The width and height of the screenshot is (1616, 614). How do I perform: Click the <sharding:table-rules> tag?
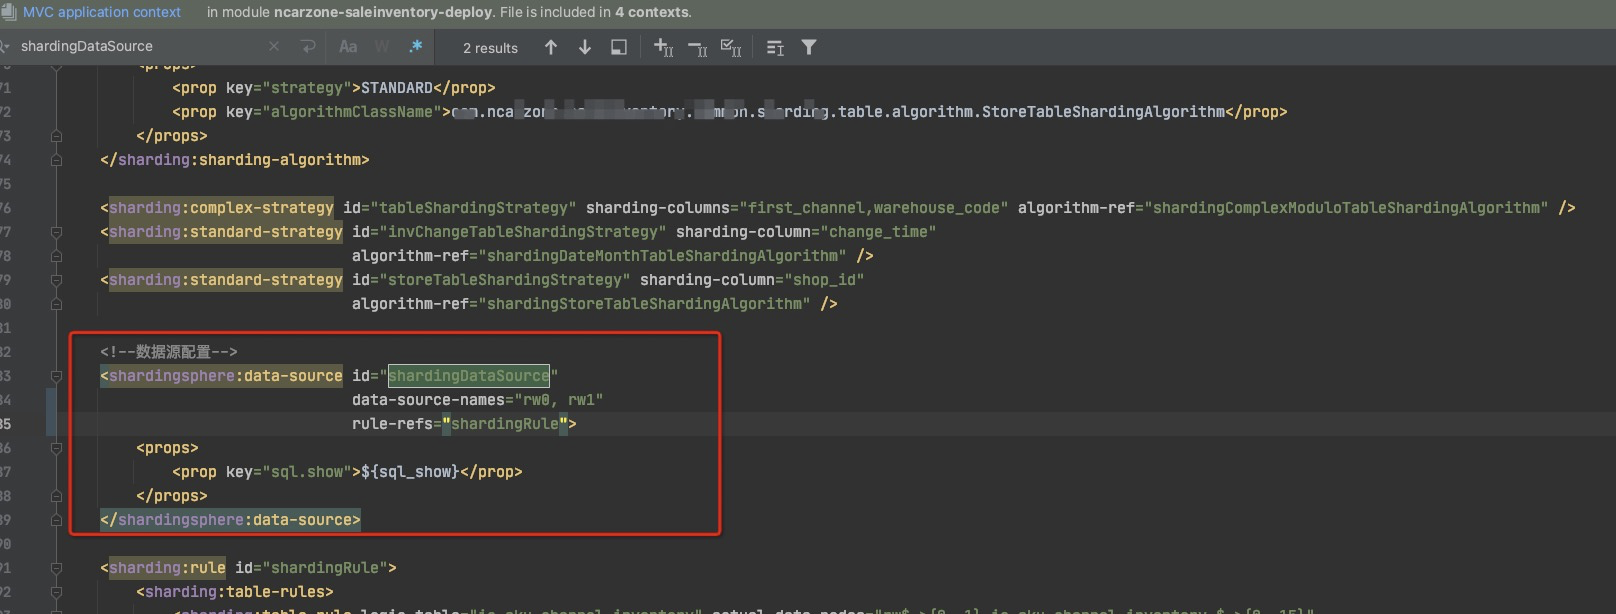pyautogui.click(x=235, y=592)
